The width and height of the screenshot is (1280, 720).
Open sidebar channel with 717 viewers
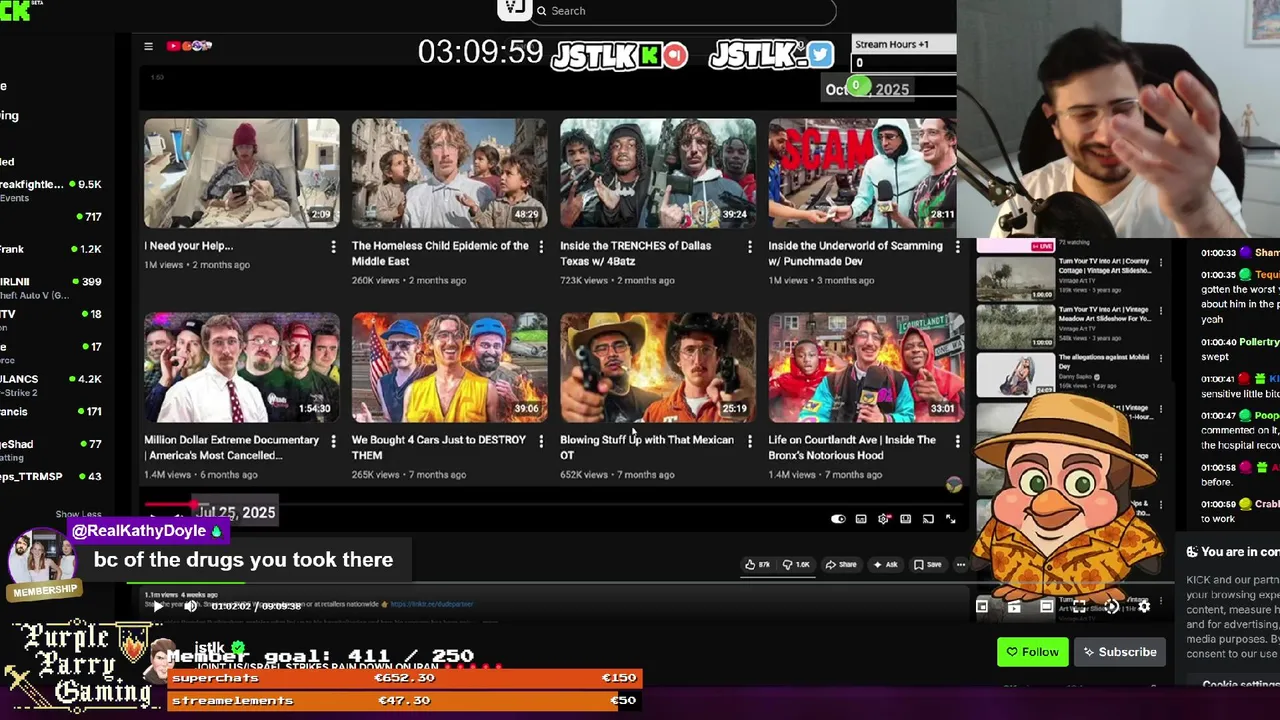pyautogui.click(x=51, y=217)
